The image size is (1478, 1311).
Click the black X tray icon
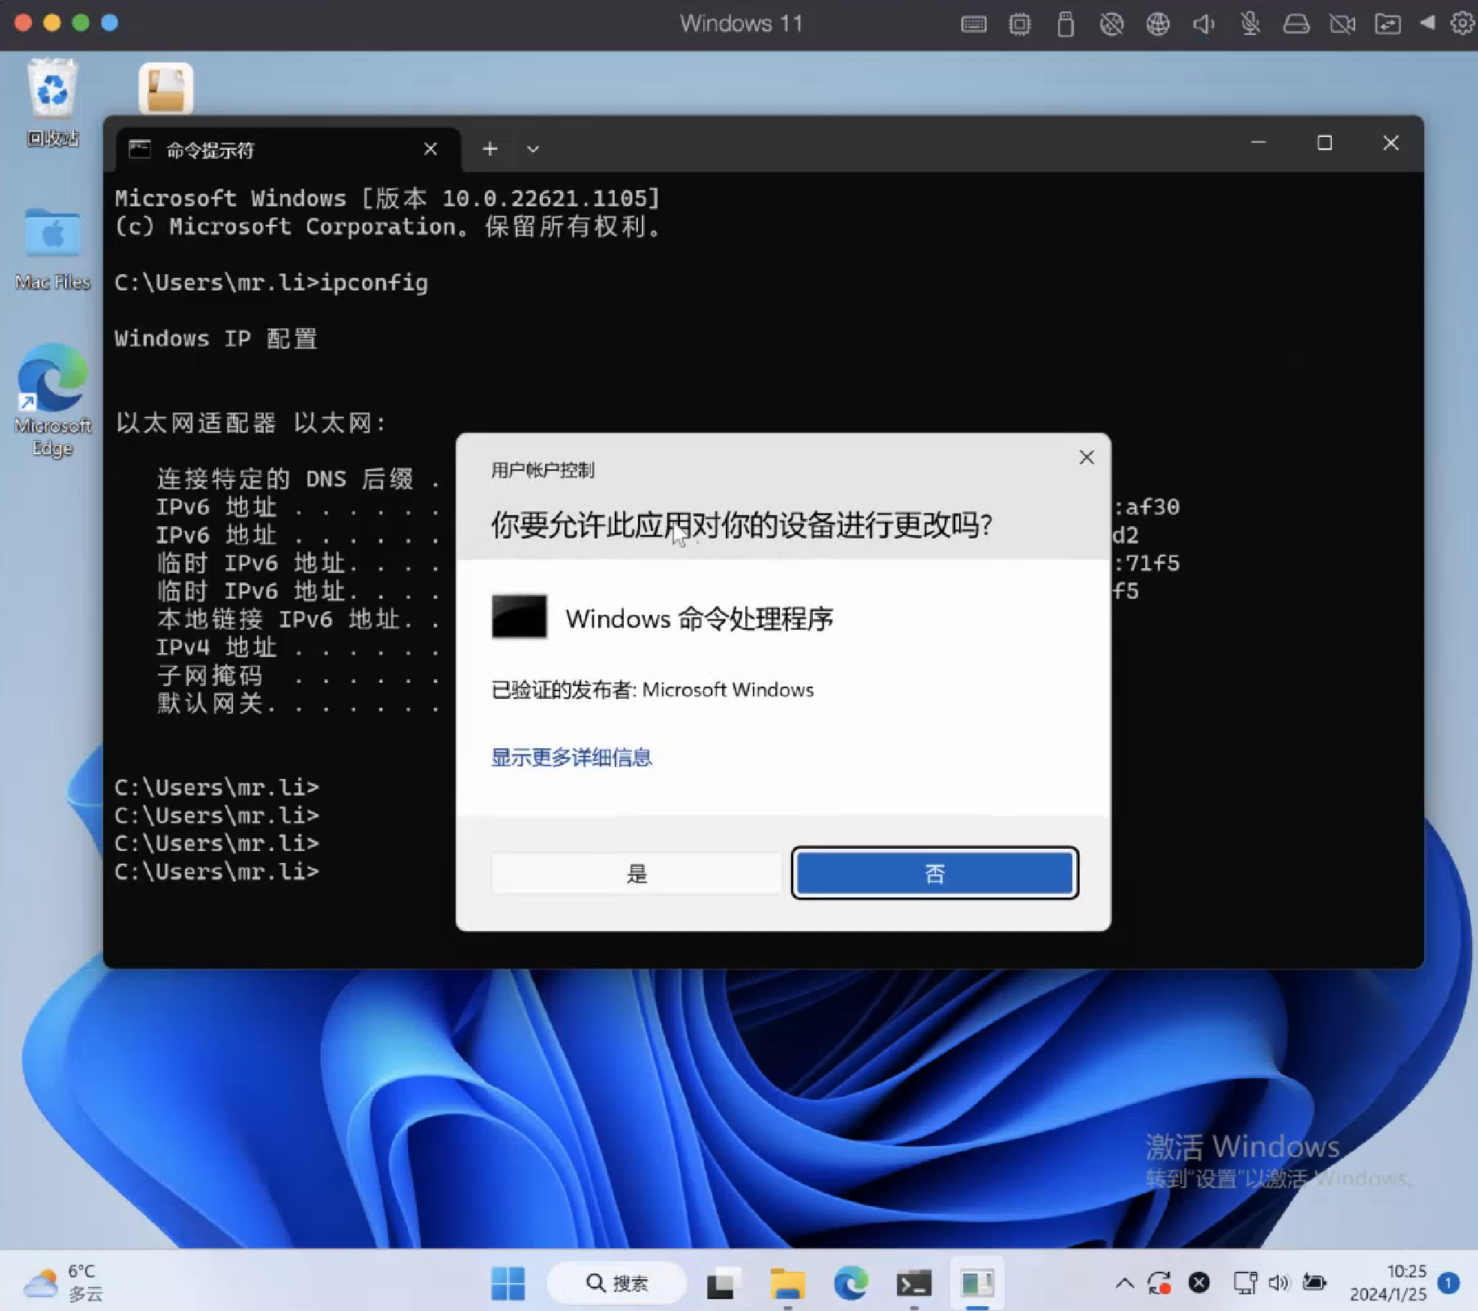(1199, 1283)
